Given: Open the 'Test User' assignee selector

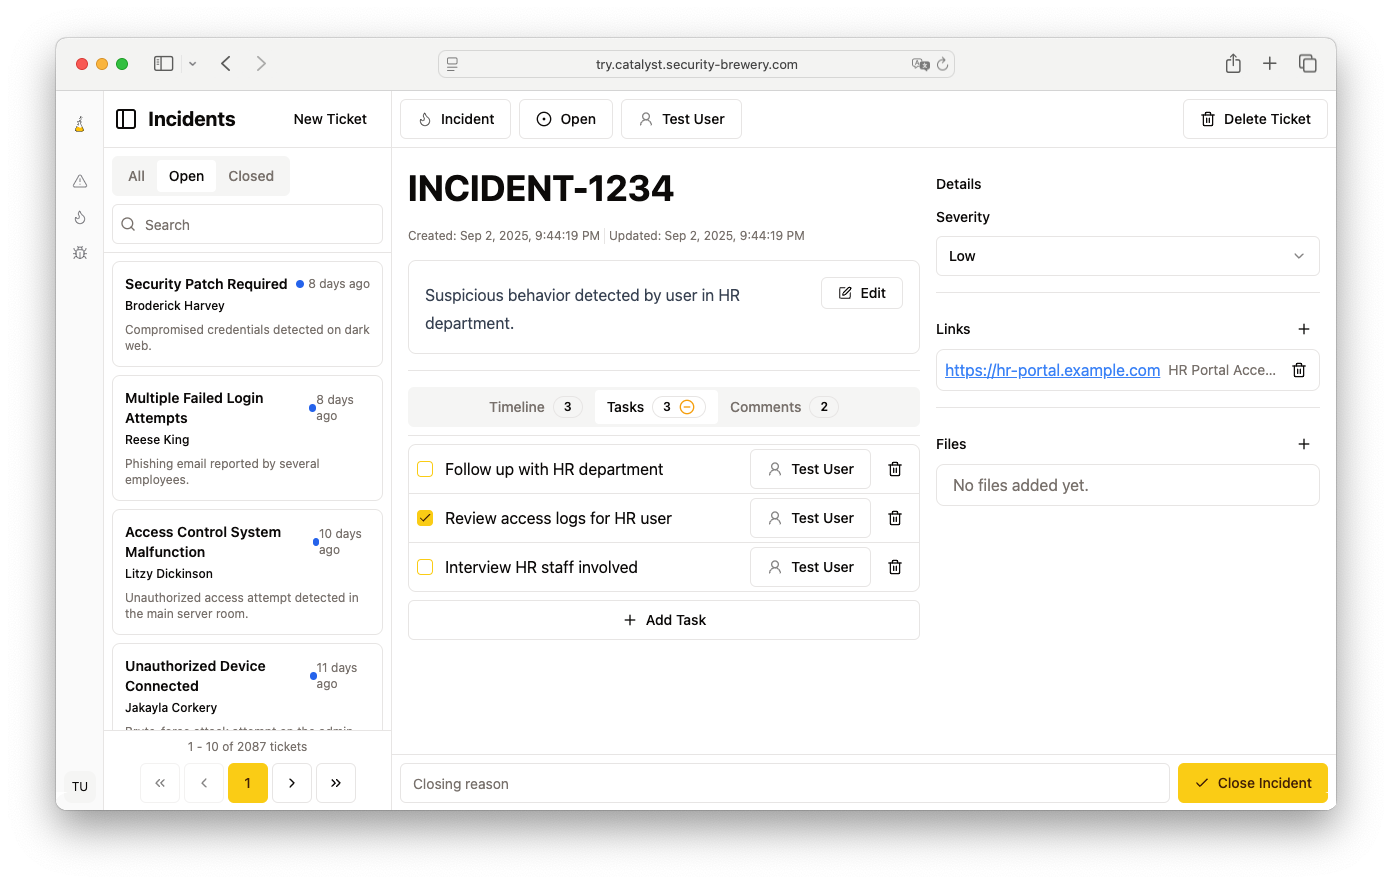Looking at the screenshot, I should pos(681,118).
